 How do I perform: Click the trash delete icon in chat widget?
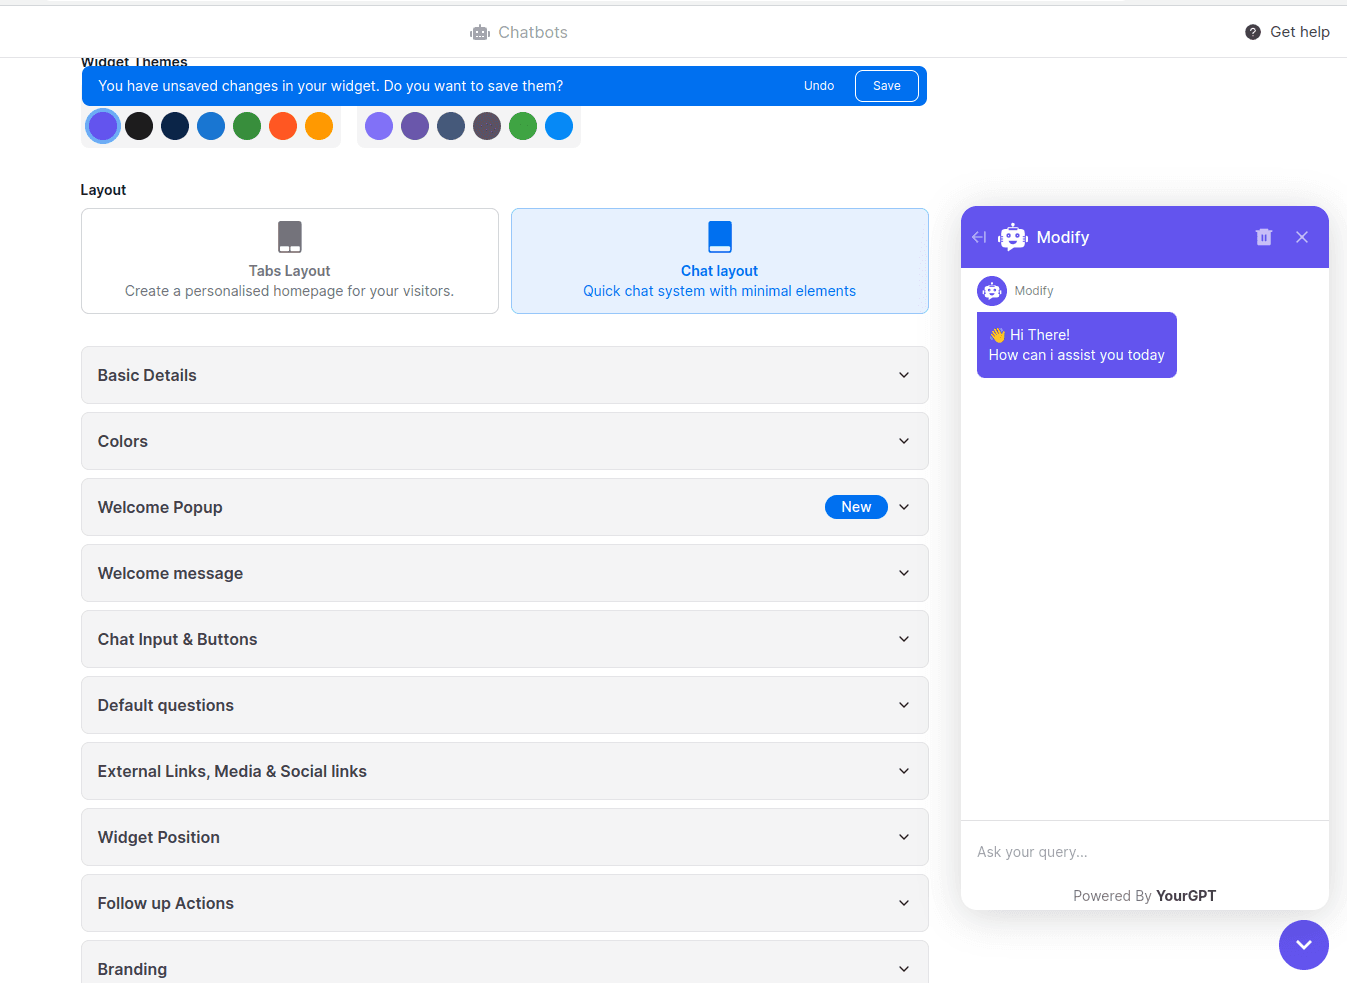1264,237
